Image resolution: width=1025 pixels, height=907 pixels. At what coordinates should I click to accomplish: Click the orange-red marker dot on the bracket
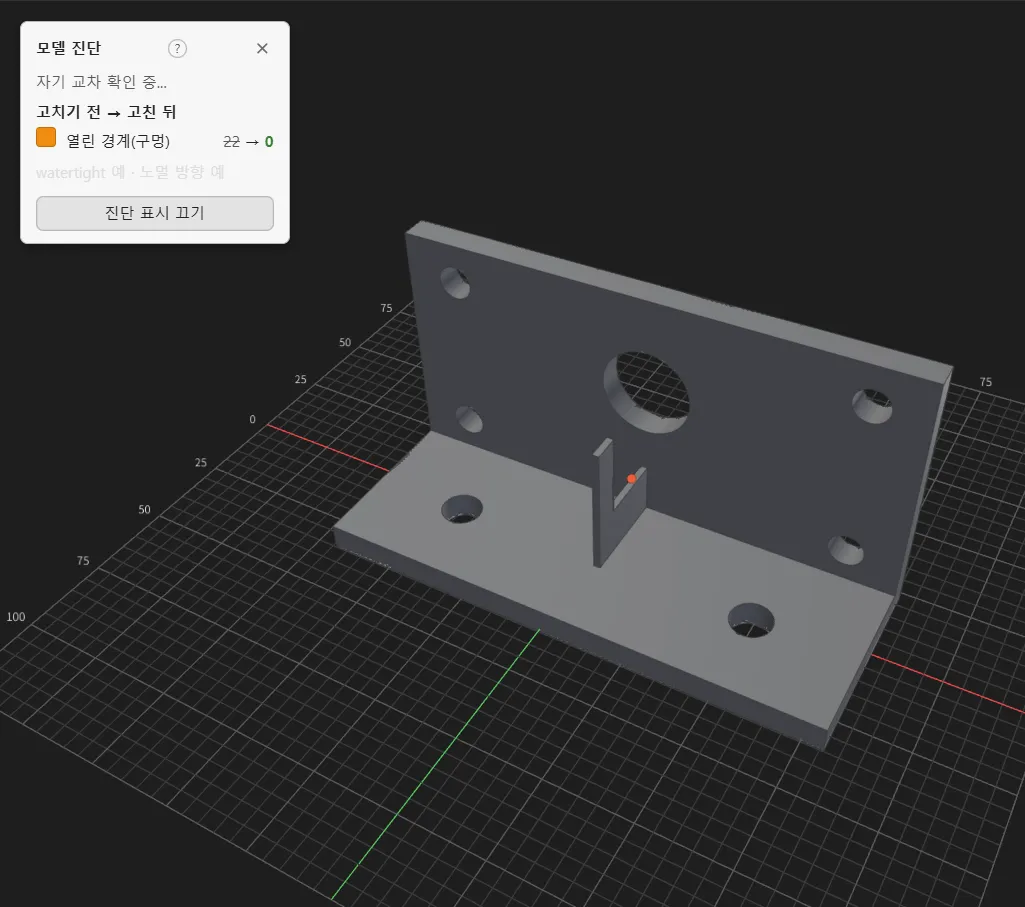click(631, 479)
